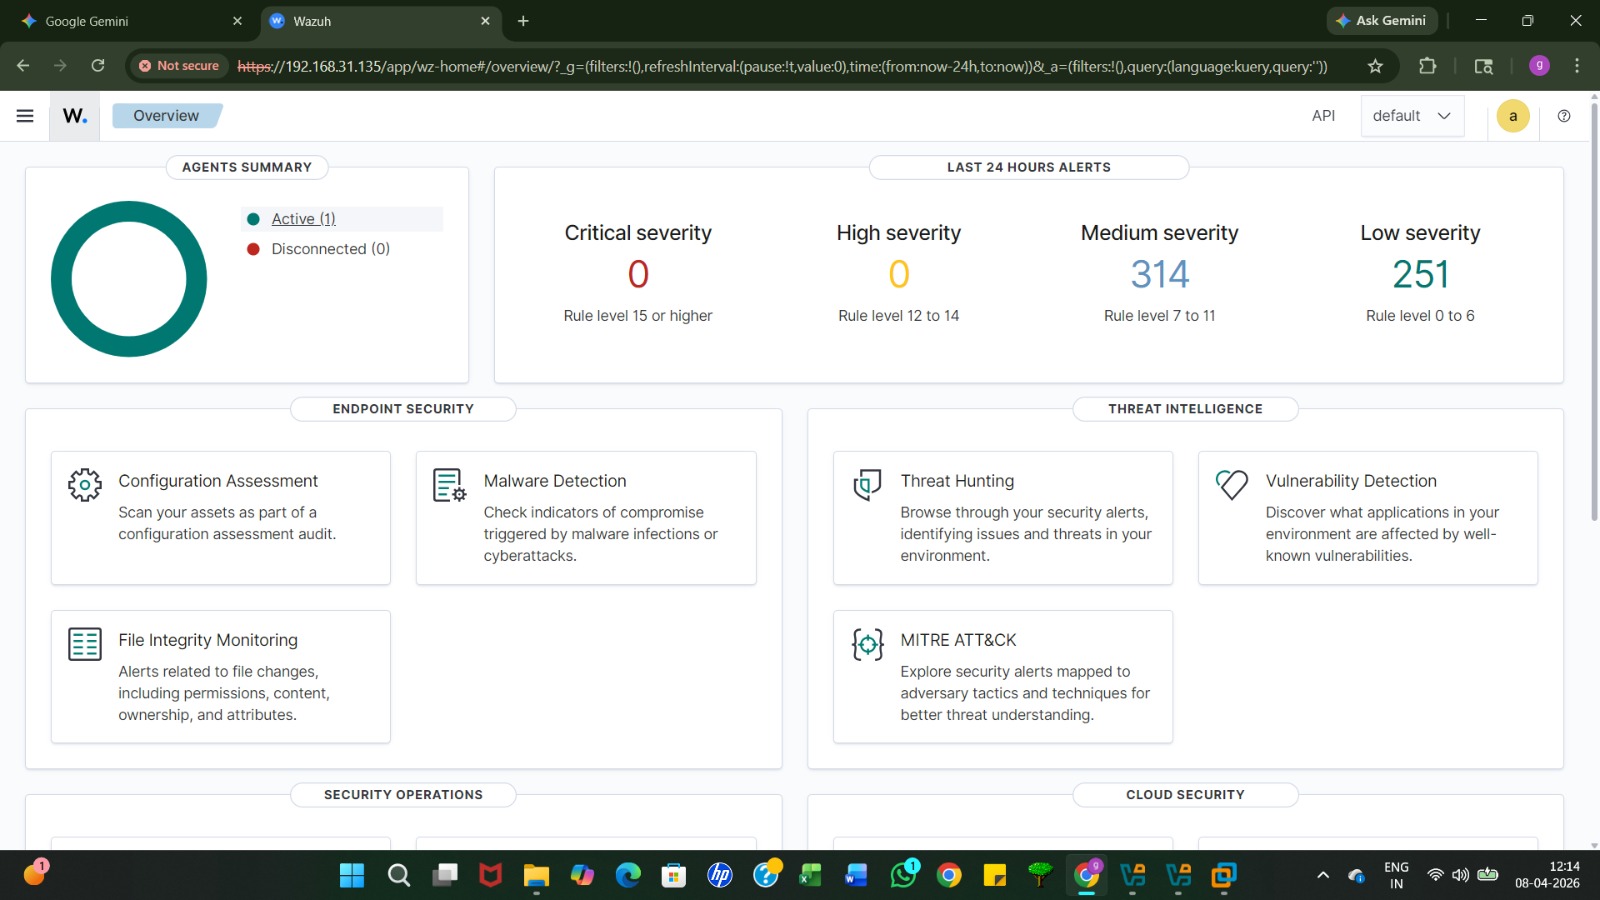This screenshot has height=900, width=1600.
Task: Click the Configuration Assessment gear icon
Action: pyautogui.click(x=85, y=485)
